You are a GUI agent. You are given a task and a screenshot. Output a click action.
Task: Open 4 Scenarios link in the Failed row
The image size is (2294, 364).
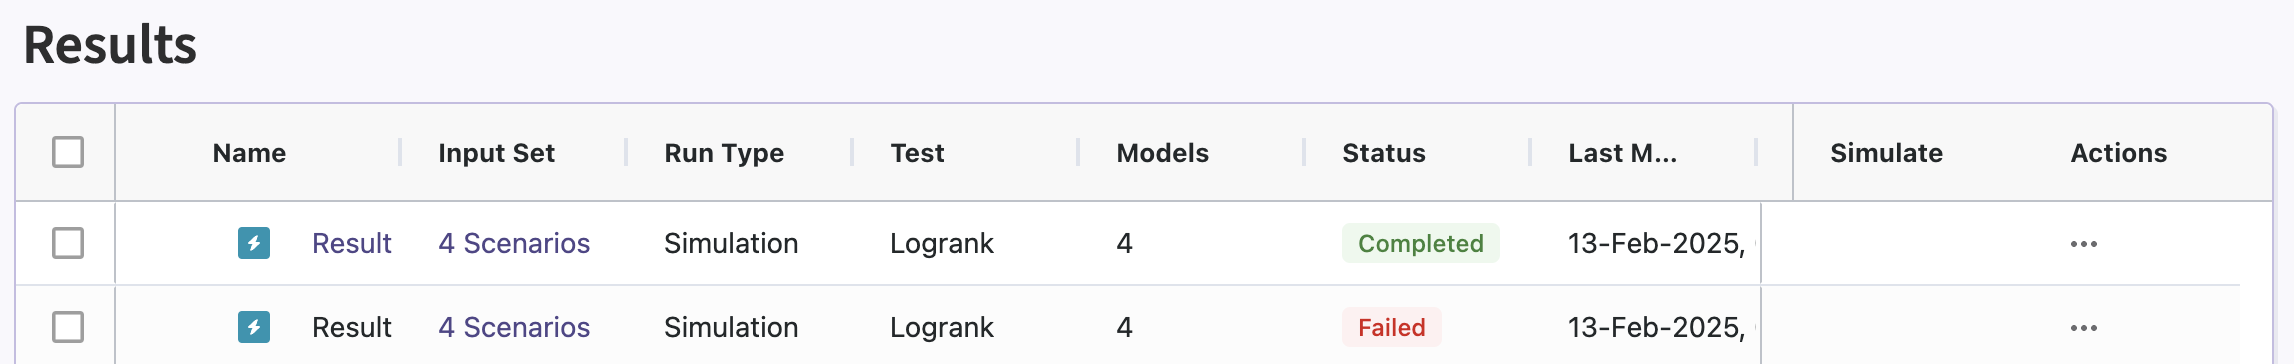(x=514, y=327)
